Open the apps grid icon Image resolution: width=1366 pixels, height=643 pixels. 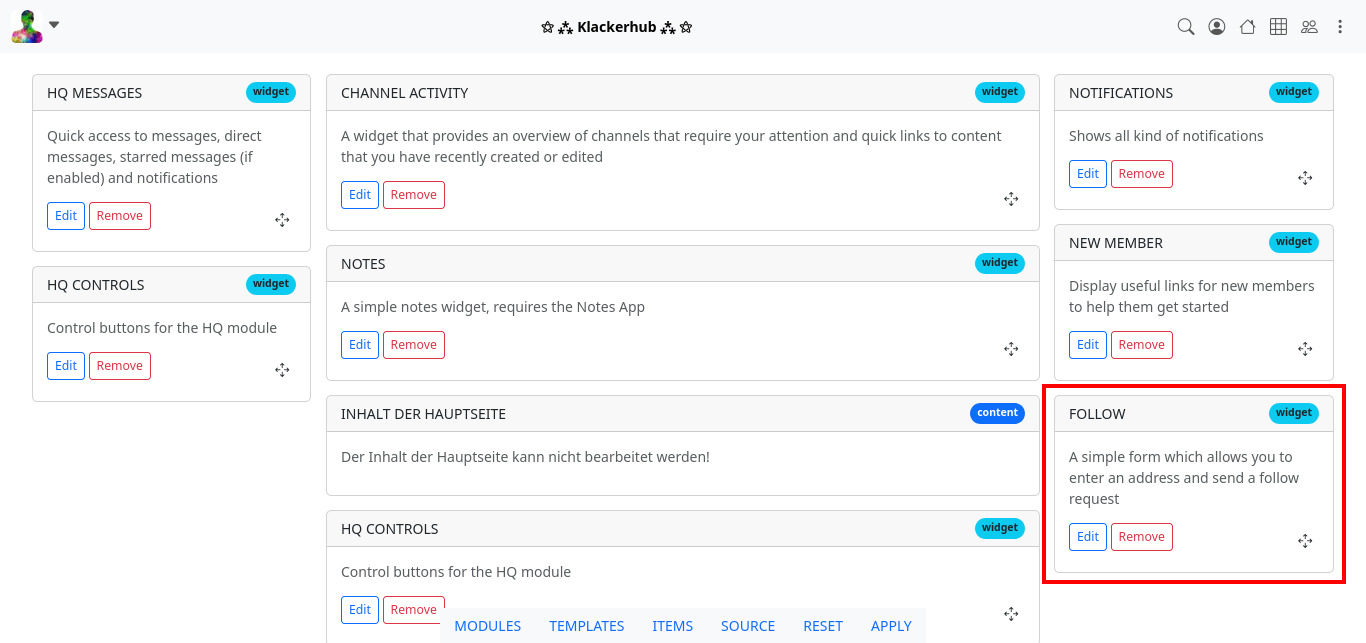point(1278,27)
